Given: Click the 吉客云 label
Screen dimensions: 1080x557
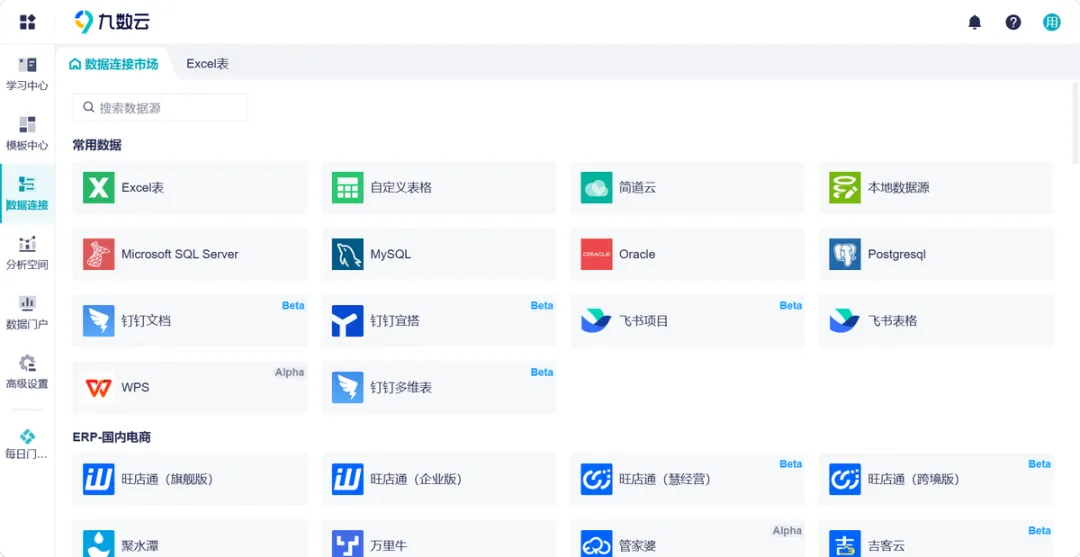Looking at the screenshot, I should 886,546.
